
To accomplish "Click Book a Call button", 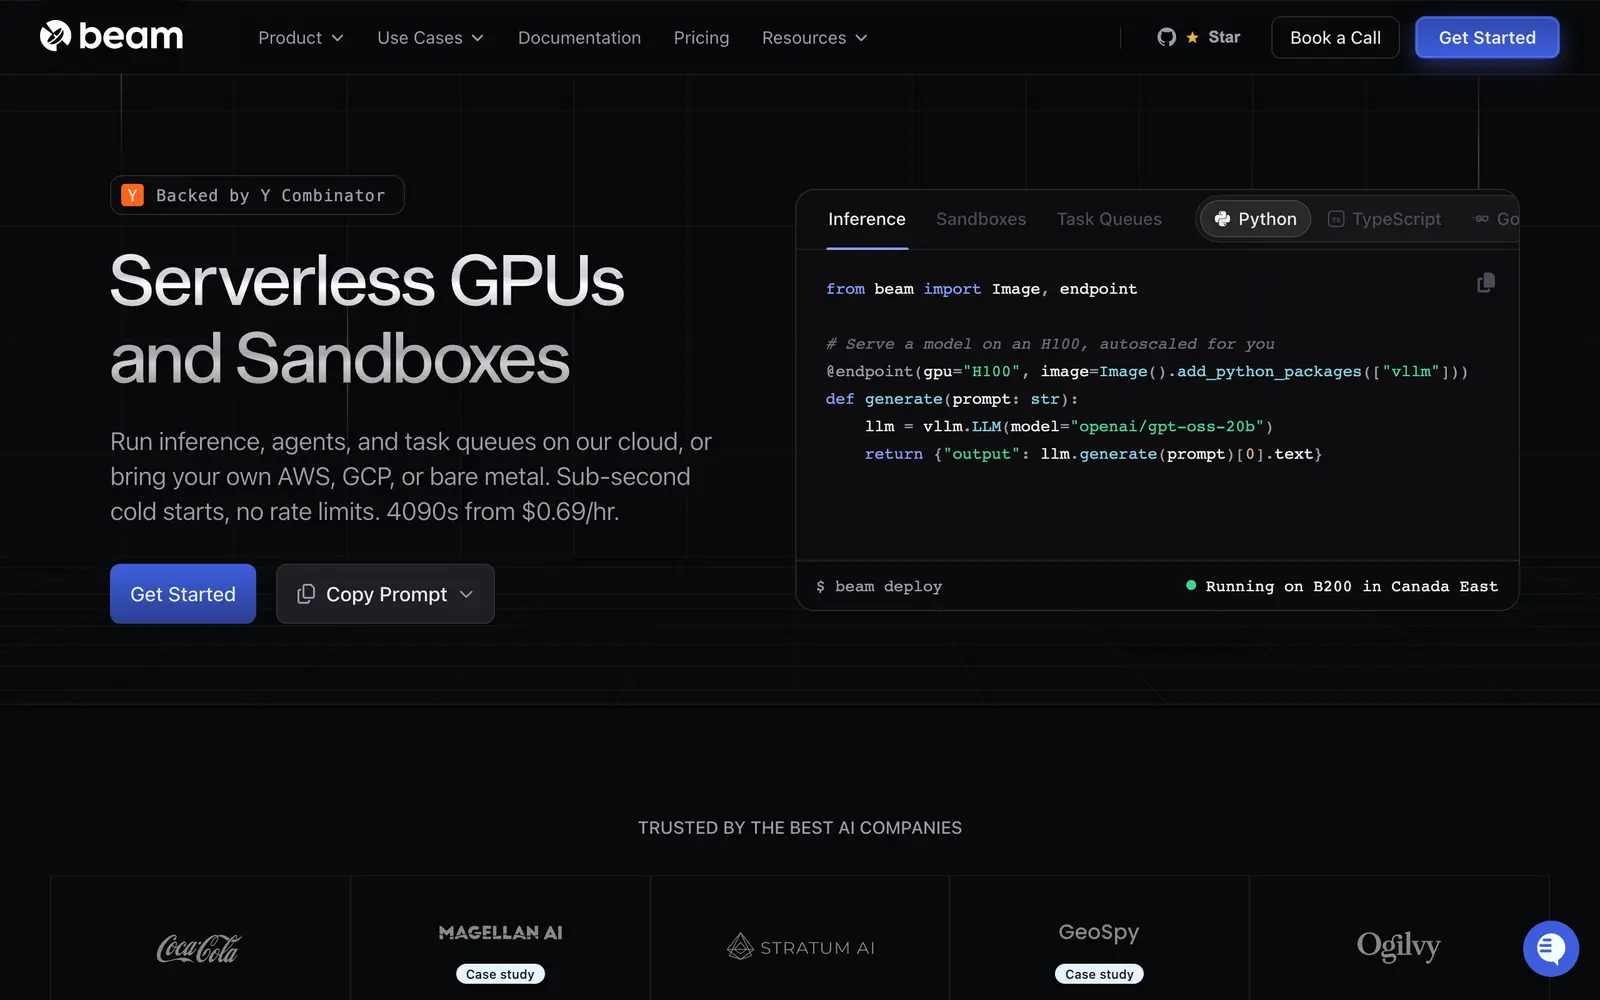I will 1335,38.
